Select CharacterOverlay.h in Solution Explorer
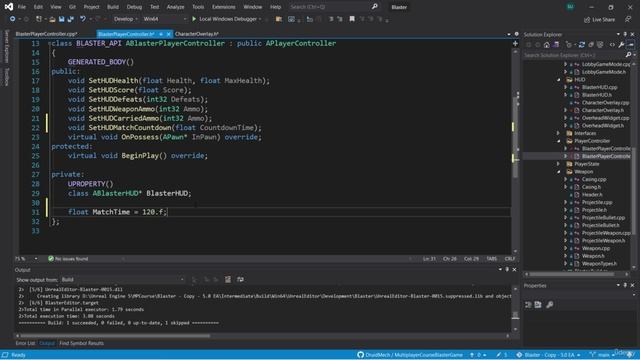The height and width of the screenshot is (360, 640). pyautogui.click(x=602, y=110)
